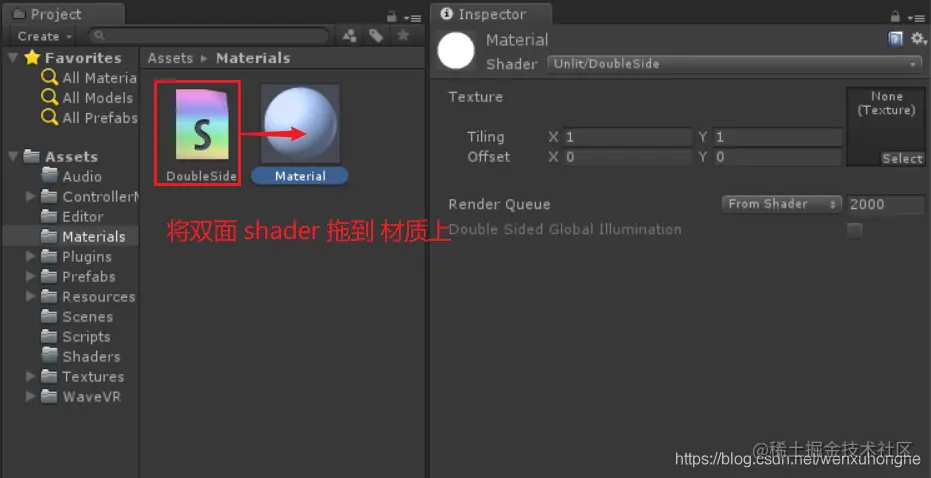Click the Render Queue 2000 value field
Viewport: 931px width, 478px height.
pos(885,204)
